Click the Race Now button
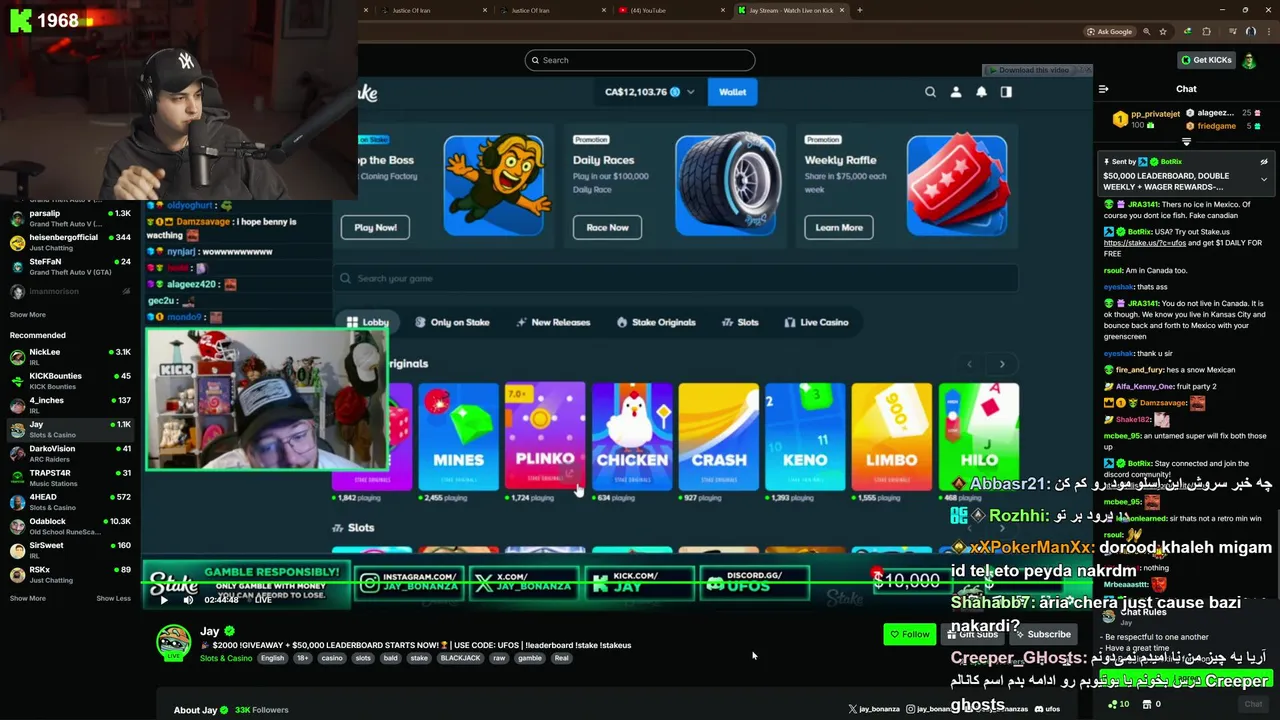 pyautogui.click(x=607, y=227)
